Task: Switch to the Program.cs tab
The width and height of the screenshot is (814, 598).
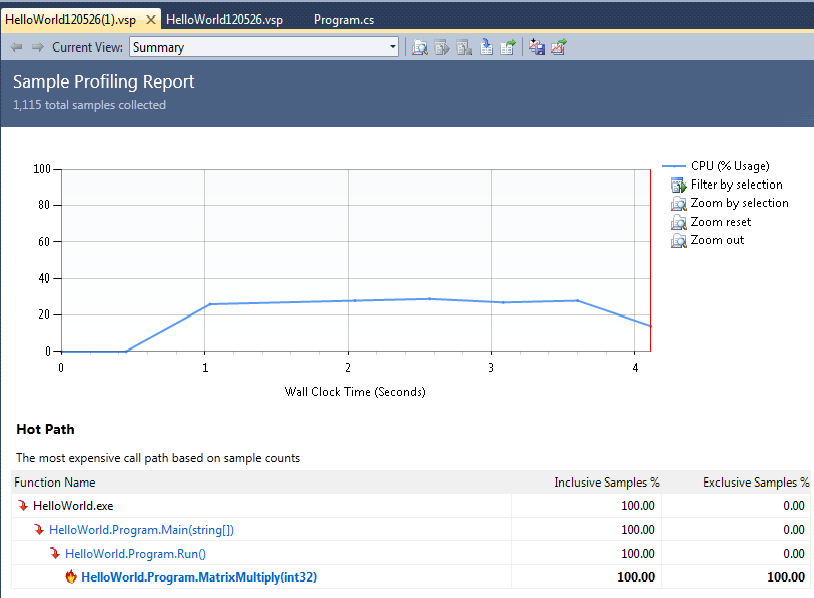Action: (344, 19)
